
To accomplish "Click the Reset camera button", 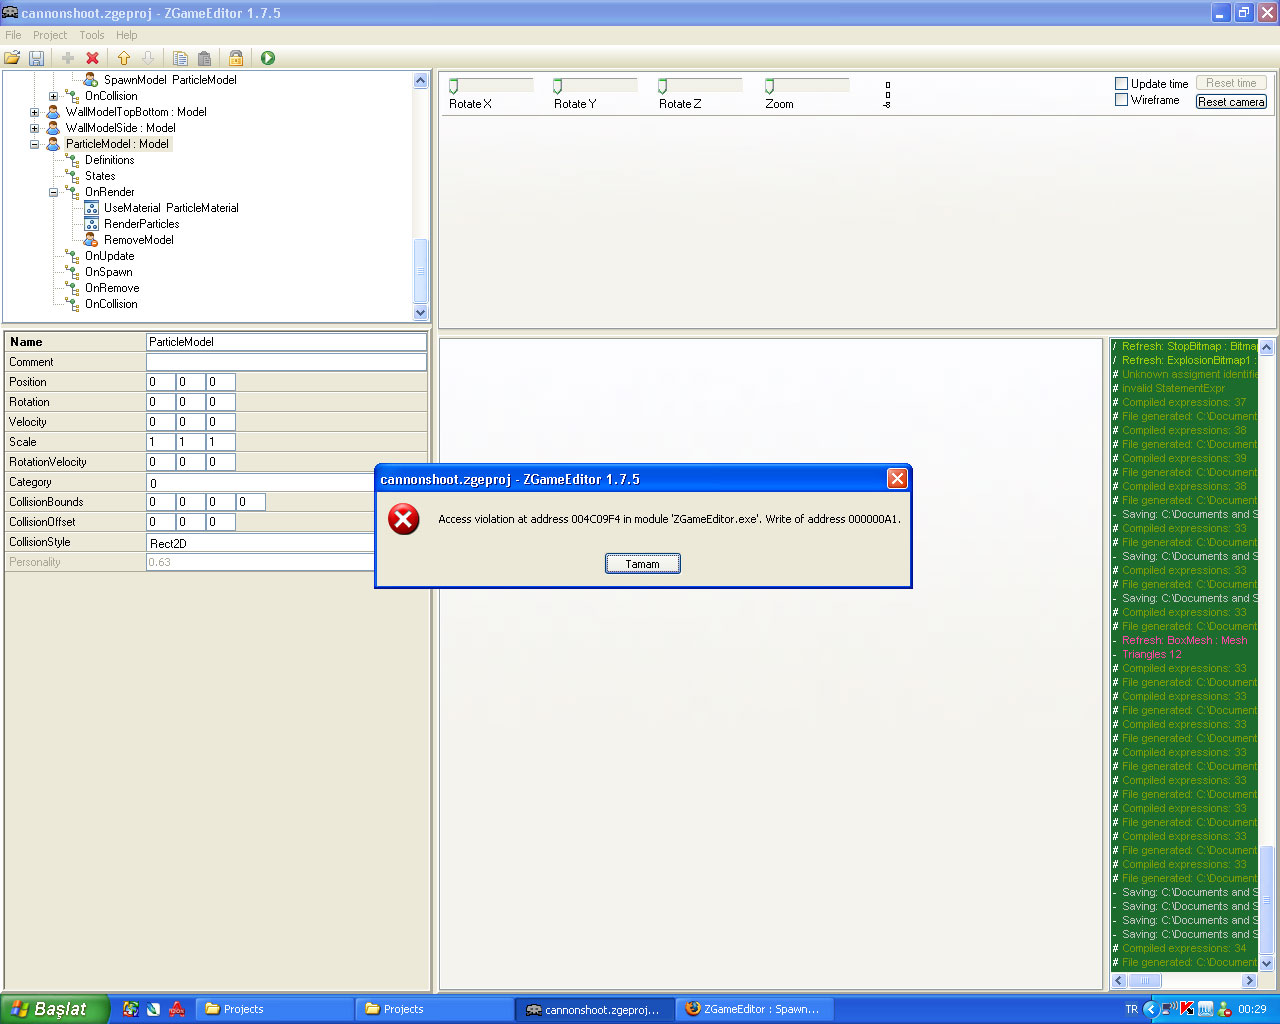I will point(1232,102).
